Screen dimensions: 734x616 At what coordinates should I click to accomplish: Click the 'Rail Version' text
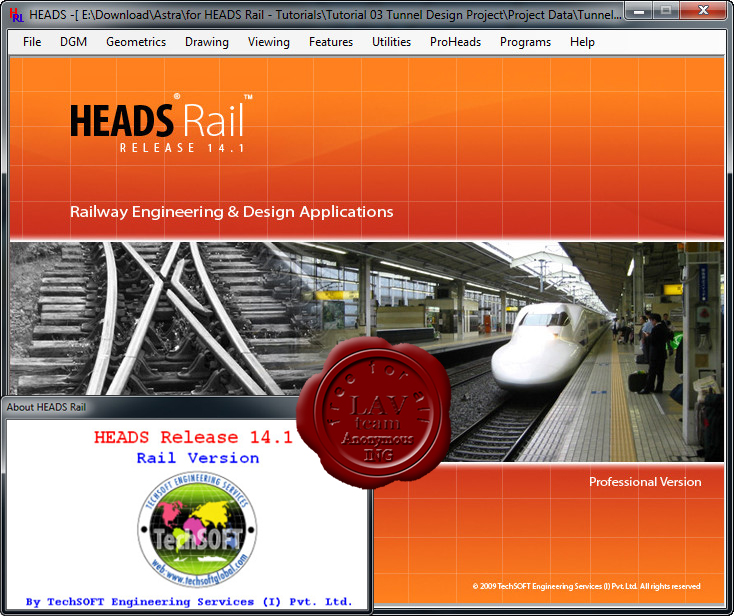click(x=198, y=458)
